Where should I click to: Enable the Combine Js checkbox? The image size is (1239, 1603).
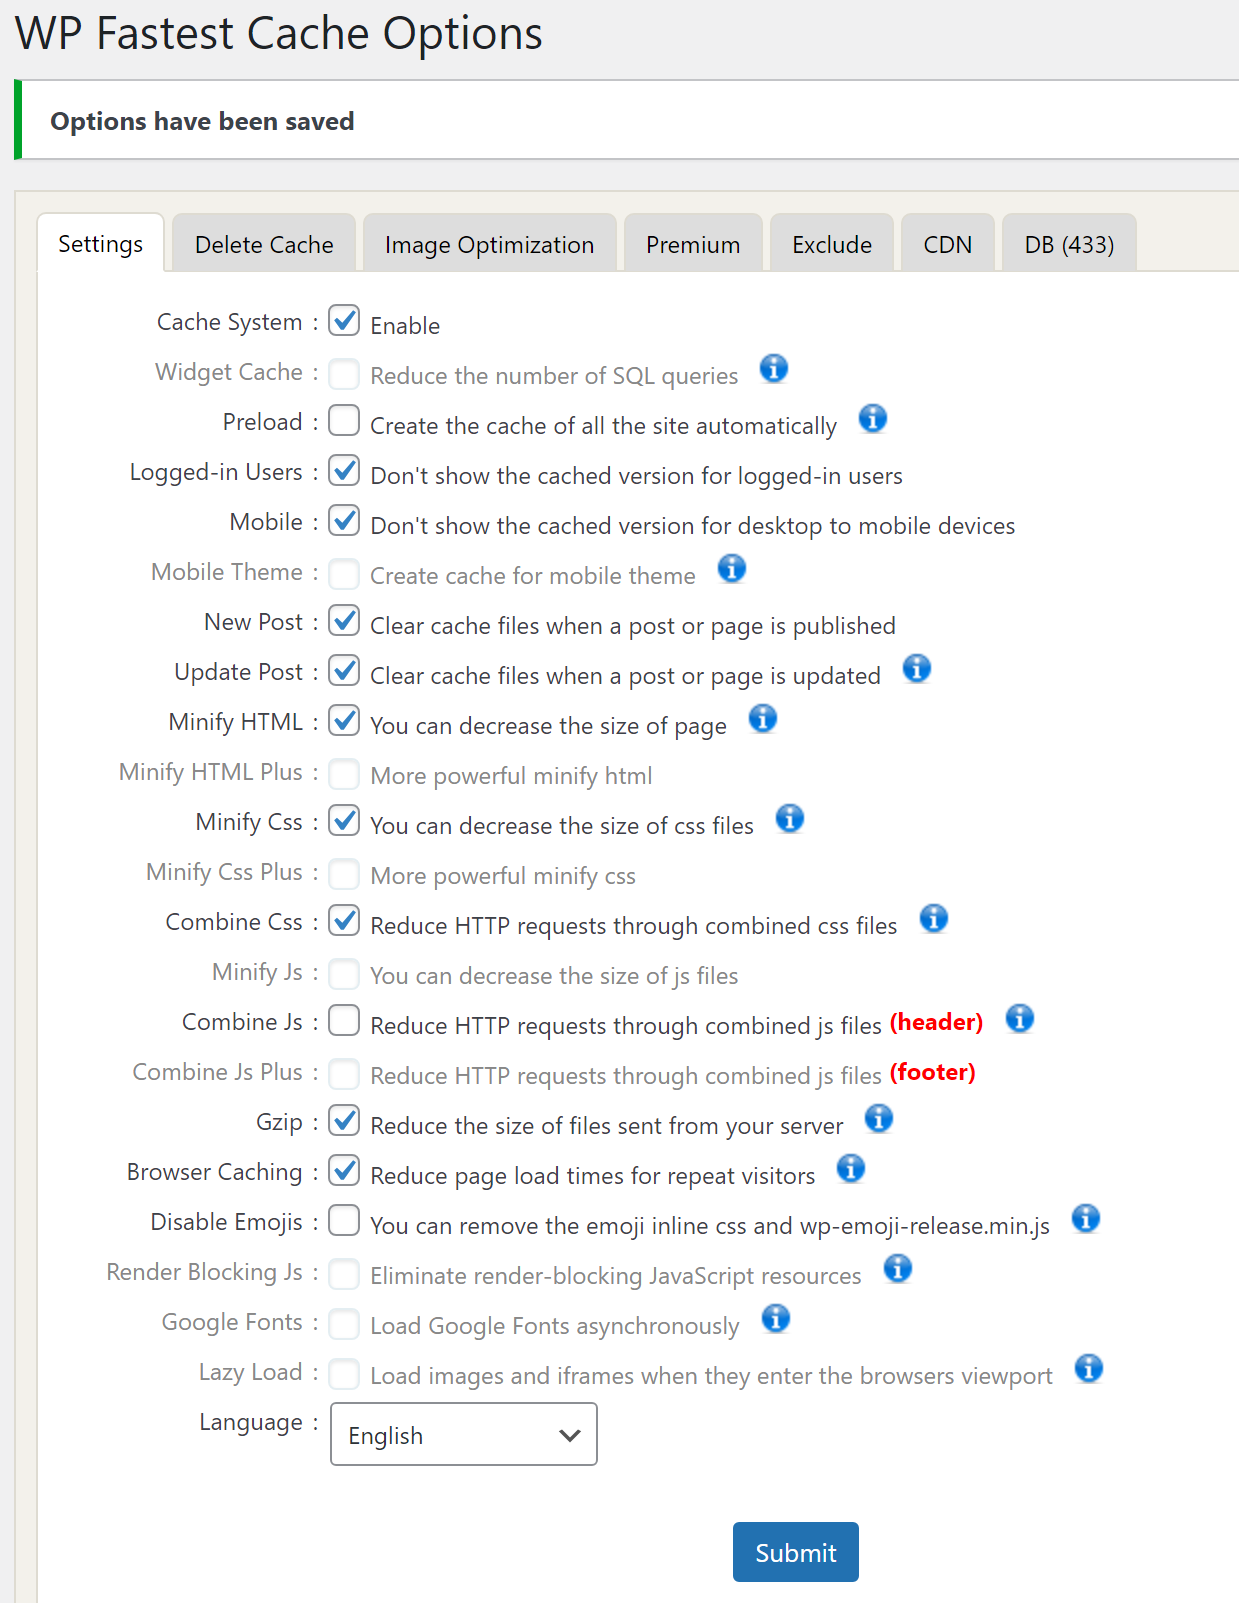[x=344, y=1020]
